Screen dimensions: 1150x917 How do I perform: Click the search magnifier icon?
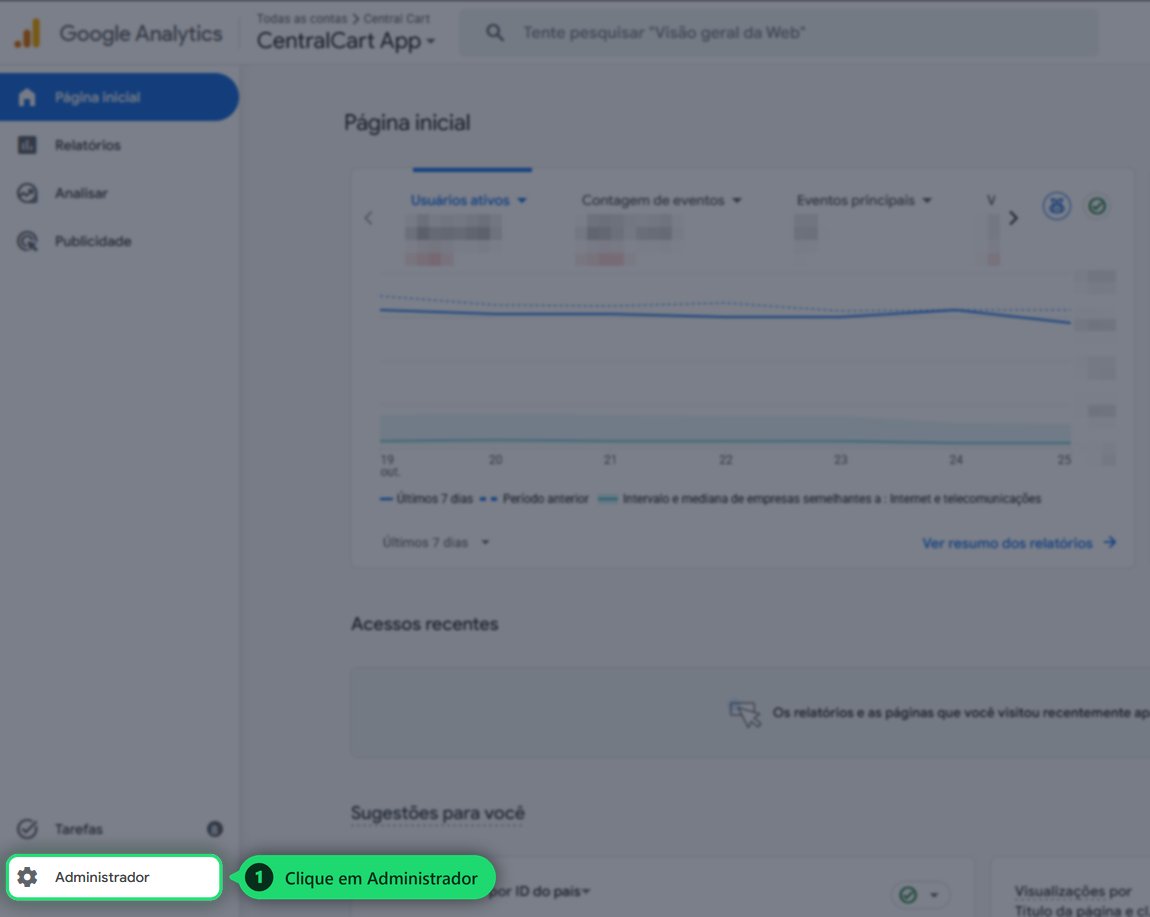[x=495, y=33]
